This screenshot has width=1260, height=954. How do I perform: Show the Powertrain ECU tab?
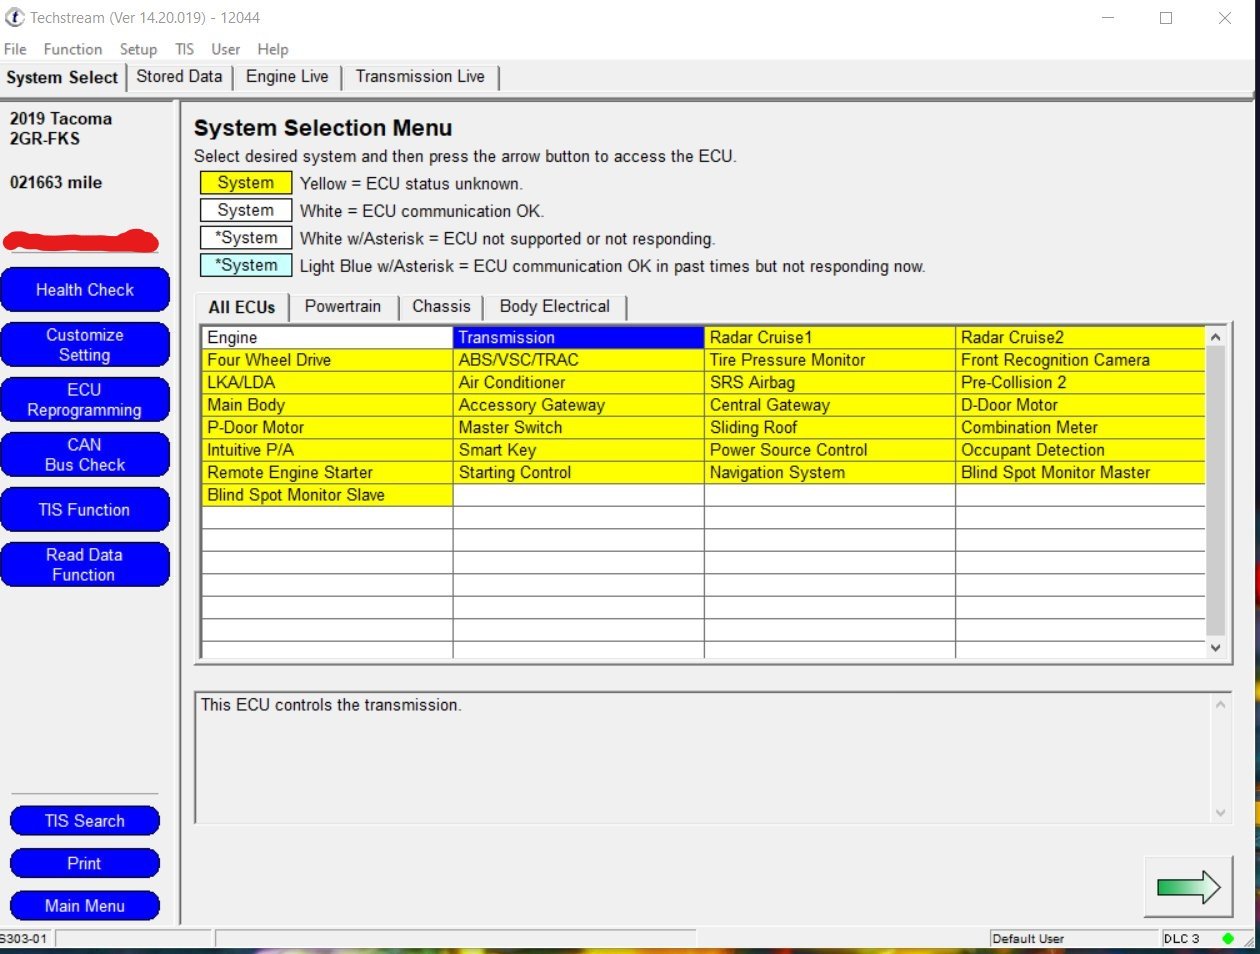point(343,307)
